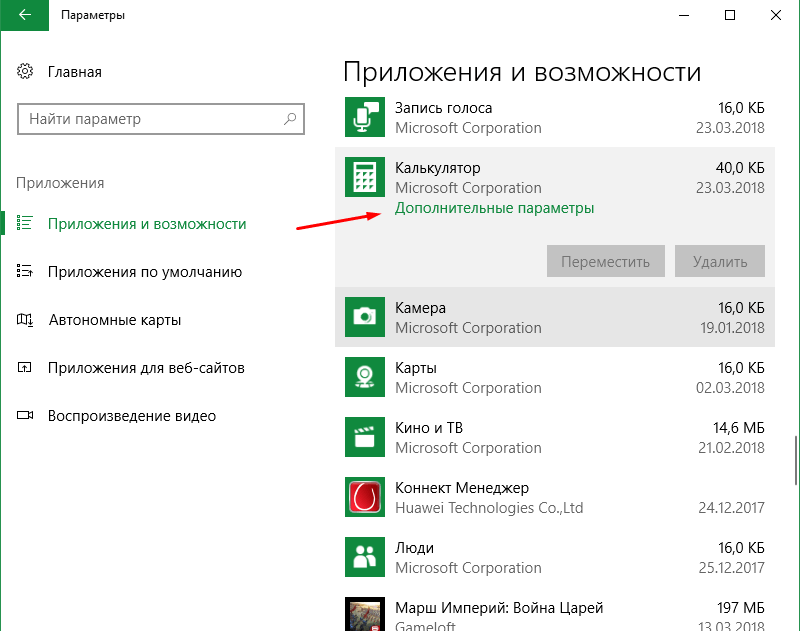The image size is (800, 631).
Task: Open Приложения по умолчанию section
Action: click(145, 272)
